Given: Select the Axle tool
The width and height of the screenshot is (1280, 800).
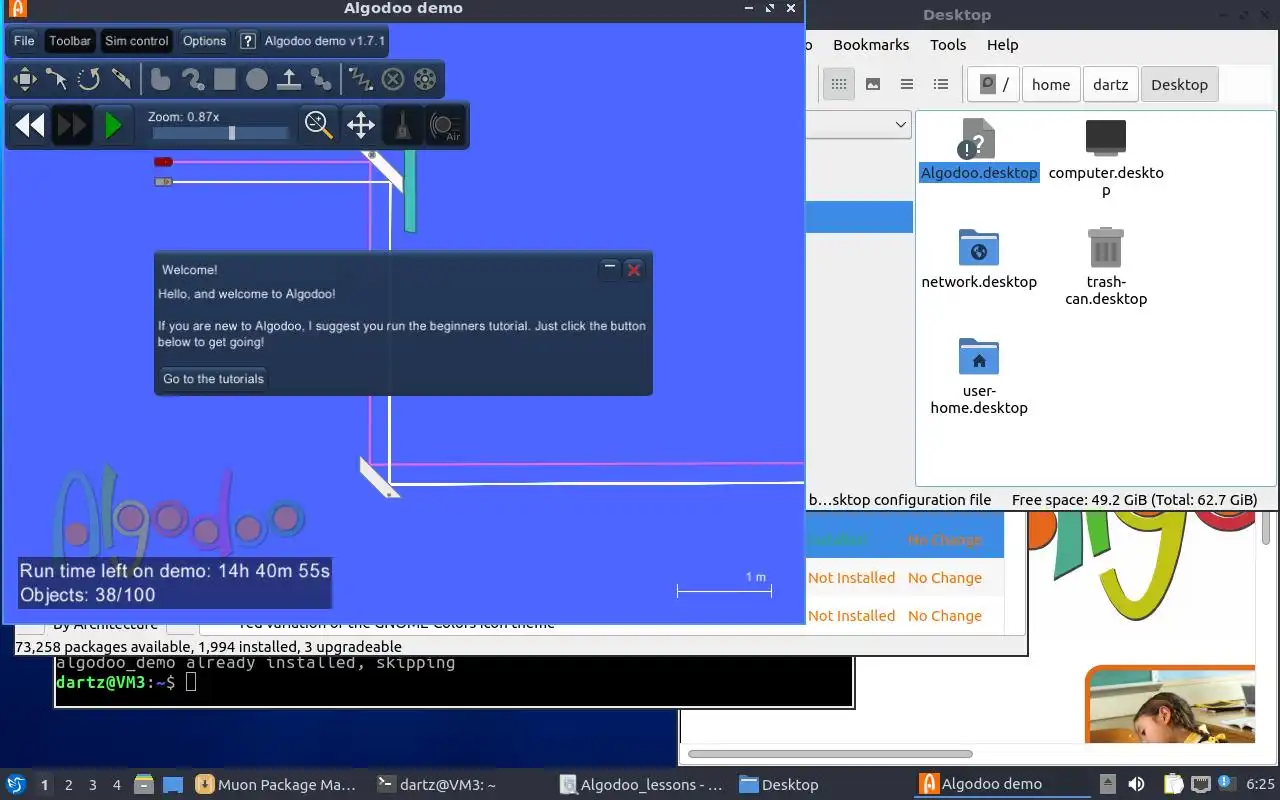Looking at the screenshot, I should pos(425,79).
